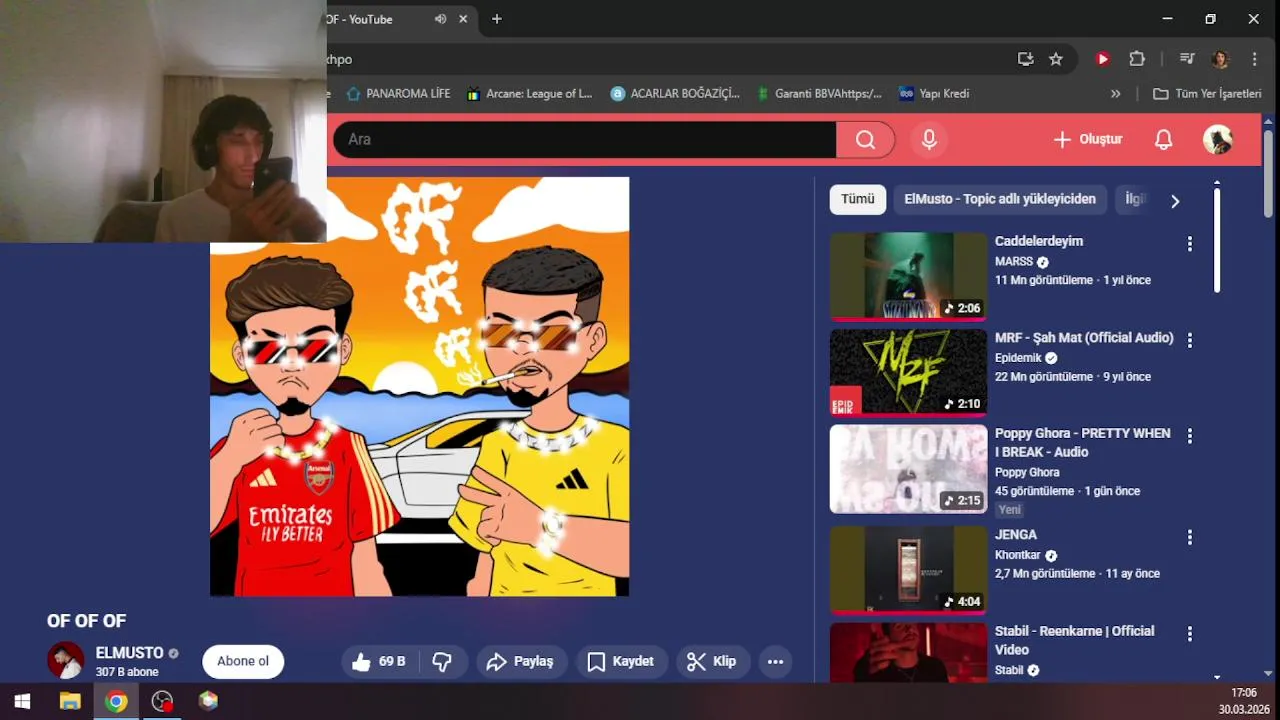Viewport: 1280px width, 720px height.
Task: Subscribe using the Abone ol button
Action: pos(243,661)
